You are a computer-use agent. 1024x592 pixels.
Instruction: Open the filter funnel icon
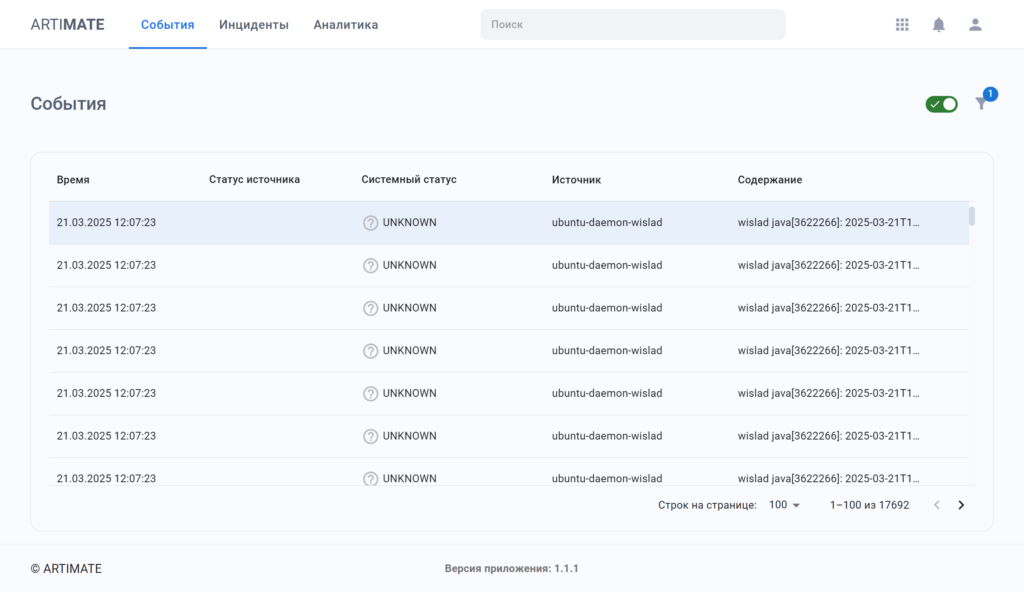pos(981,104)
